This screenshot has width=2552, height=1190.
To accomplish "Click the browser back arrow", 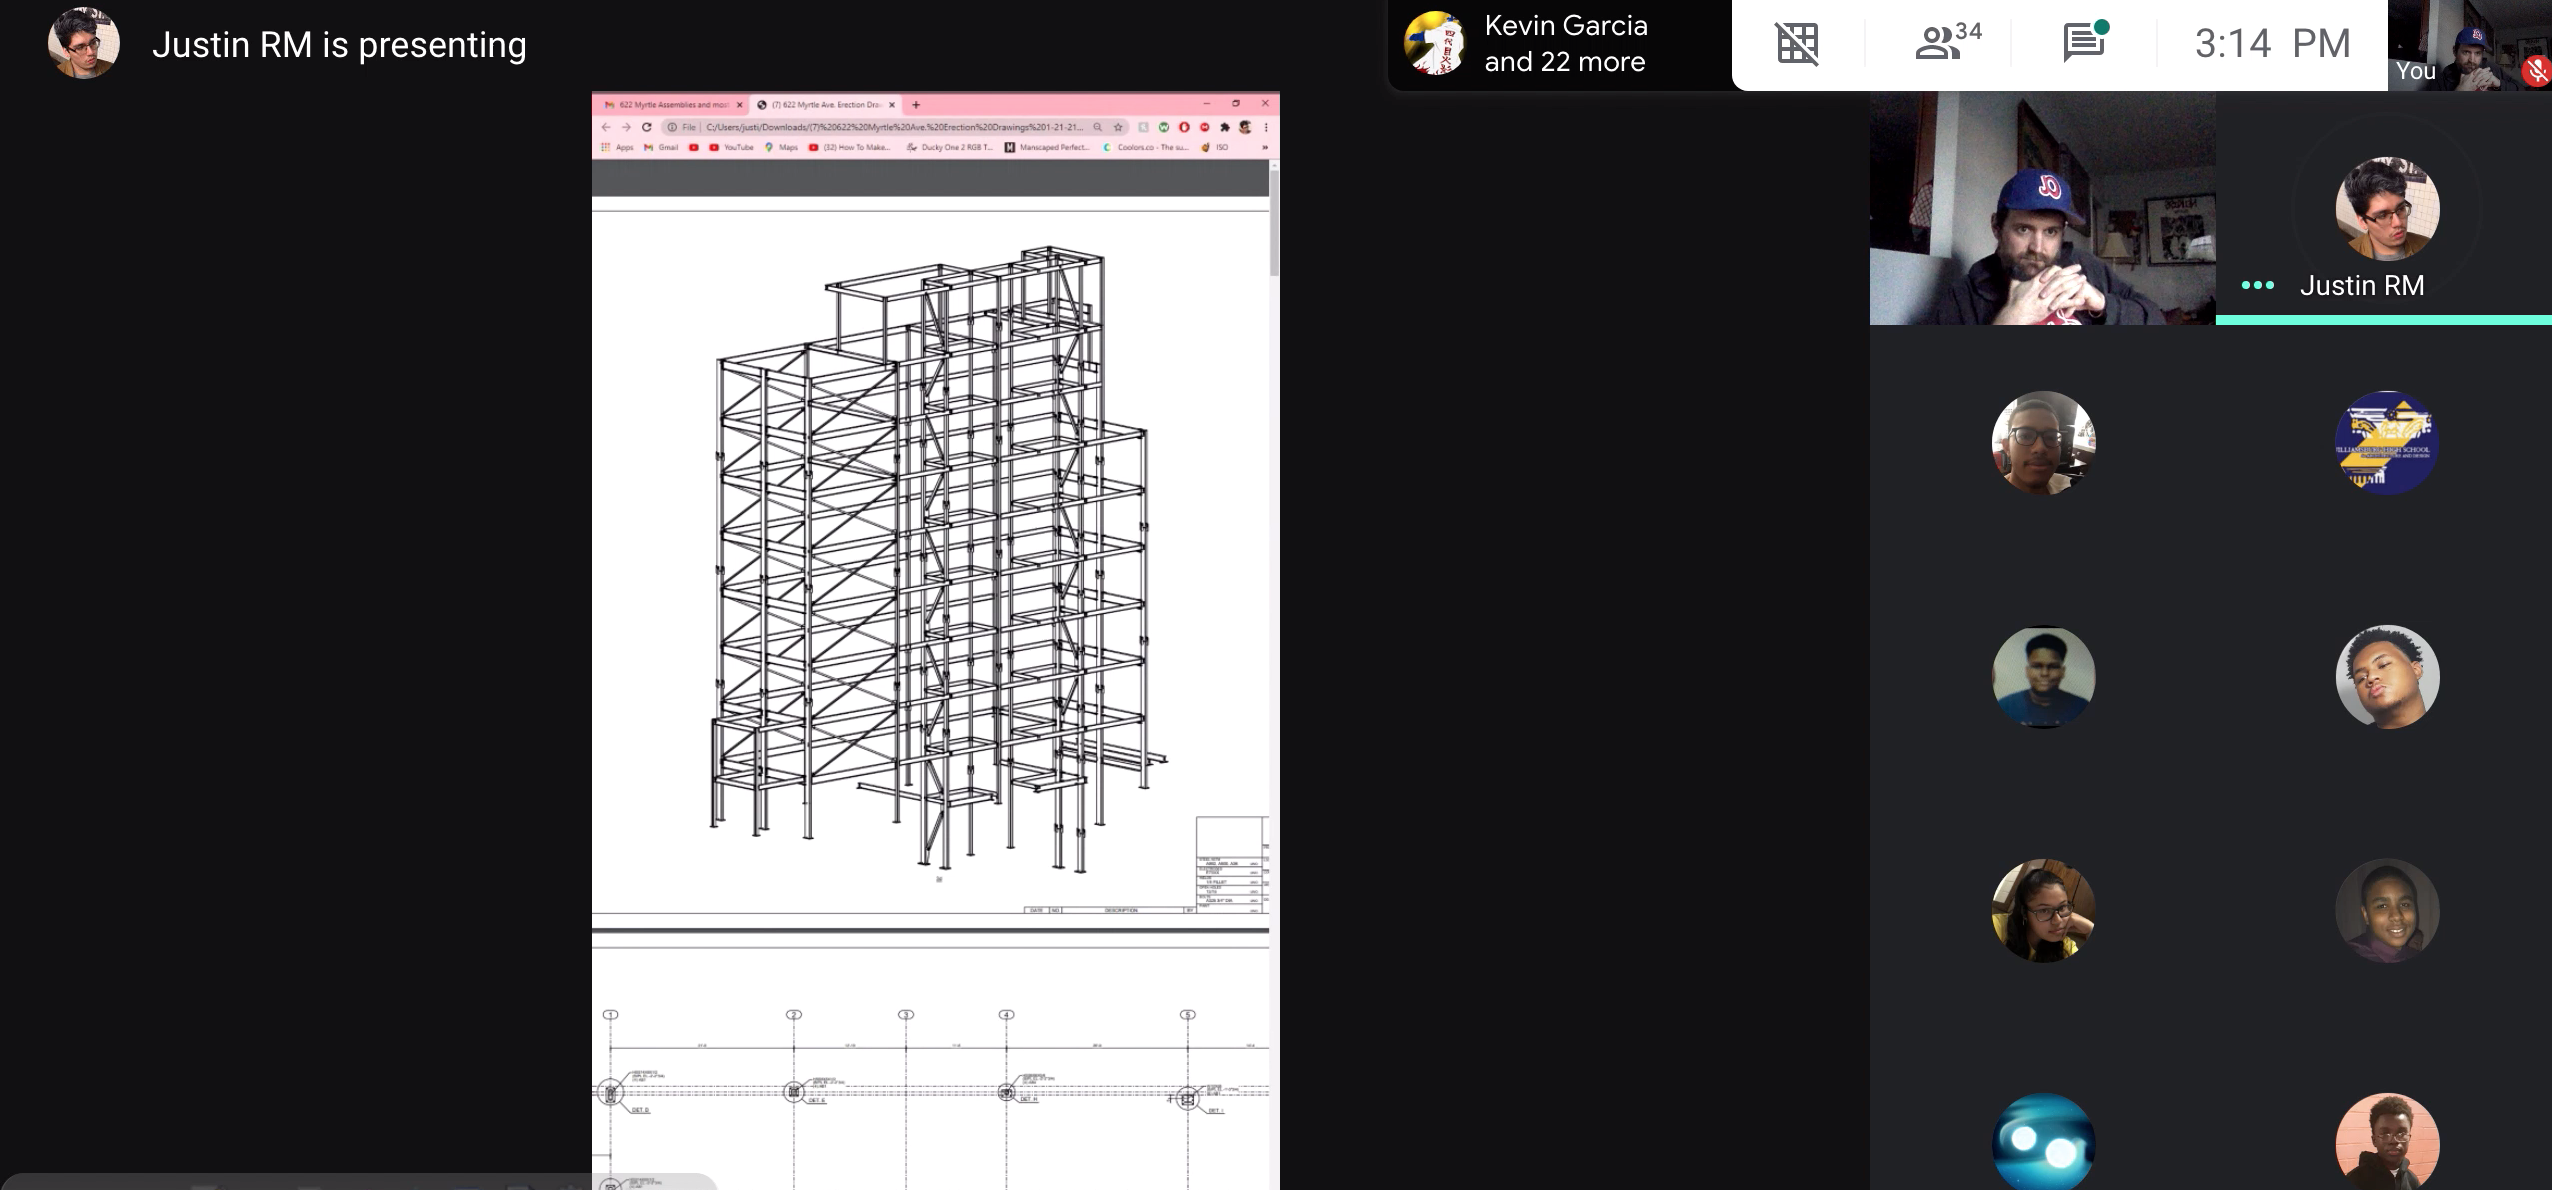I will point(606,127).
